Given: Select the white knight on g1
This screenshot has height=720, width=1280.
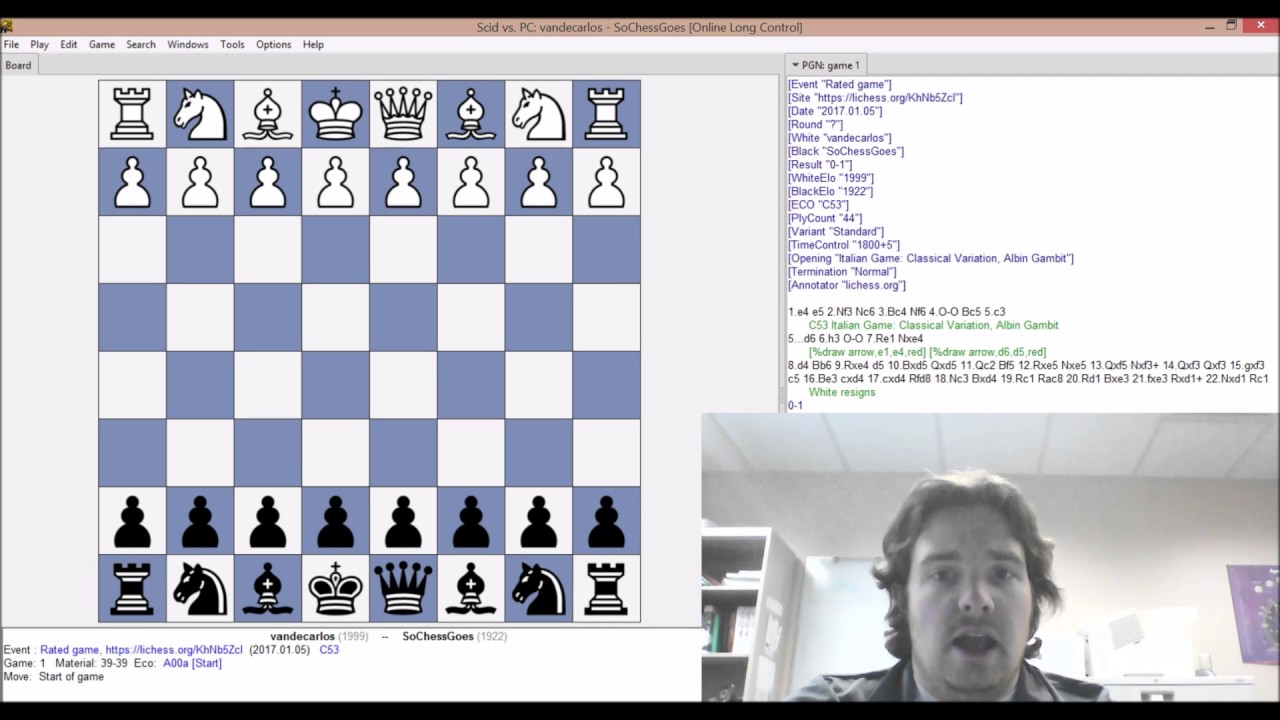Looking at the screenshot, I should [200, 114].
